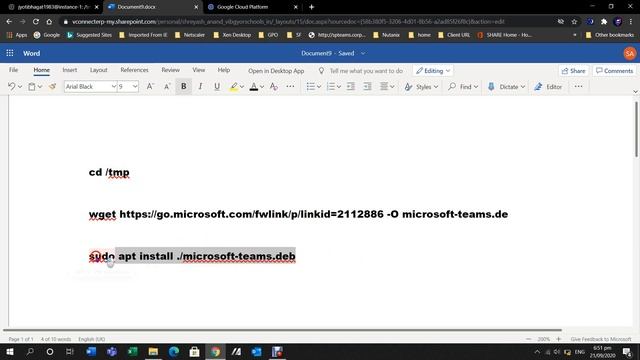Image resolution: width=640 pixels, height=360 pixels.
Task: Open the Chrome extensions puzzle icon
Action: [x=604, y=22]
